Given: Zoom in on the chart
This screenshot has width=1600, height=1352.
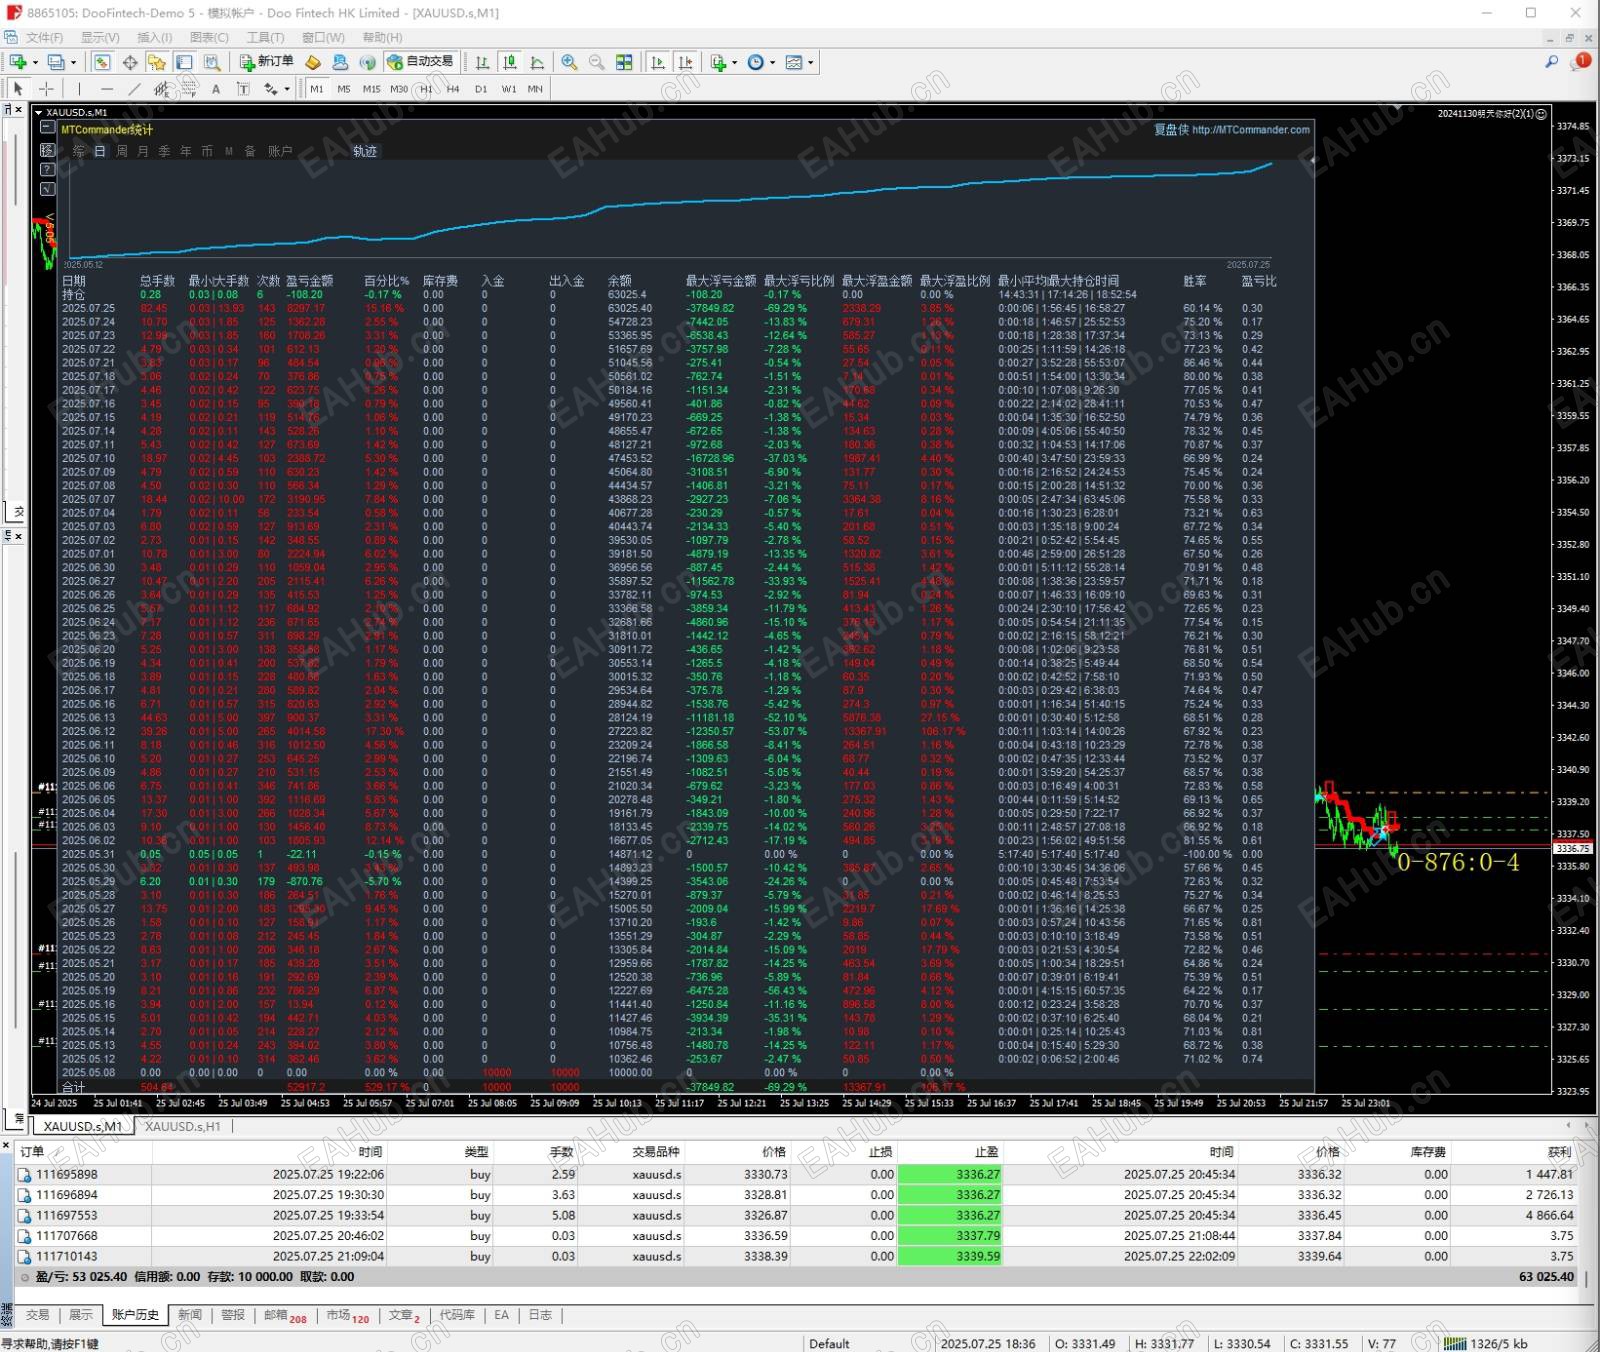Looking at the screenshot, I should 569,62.
